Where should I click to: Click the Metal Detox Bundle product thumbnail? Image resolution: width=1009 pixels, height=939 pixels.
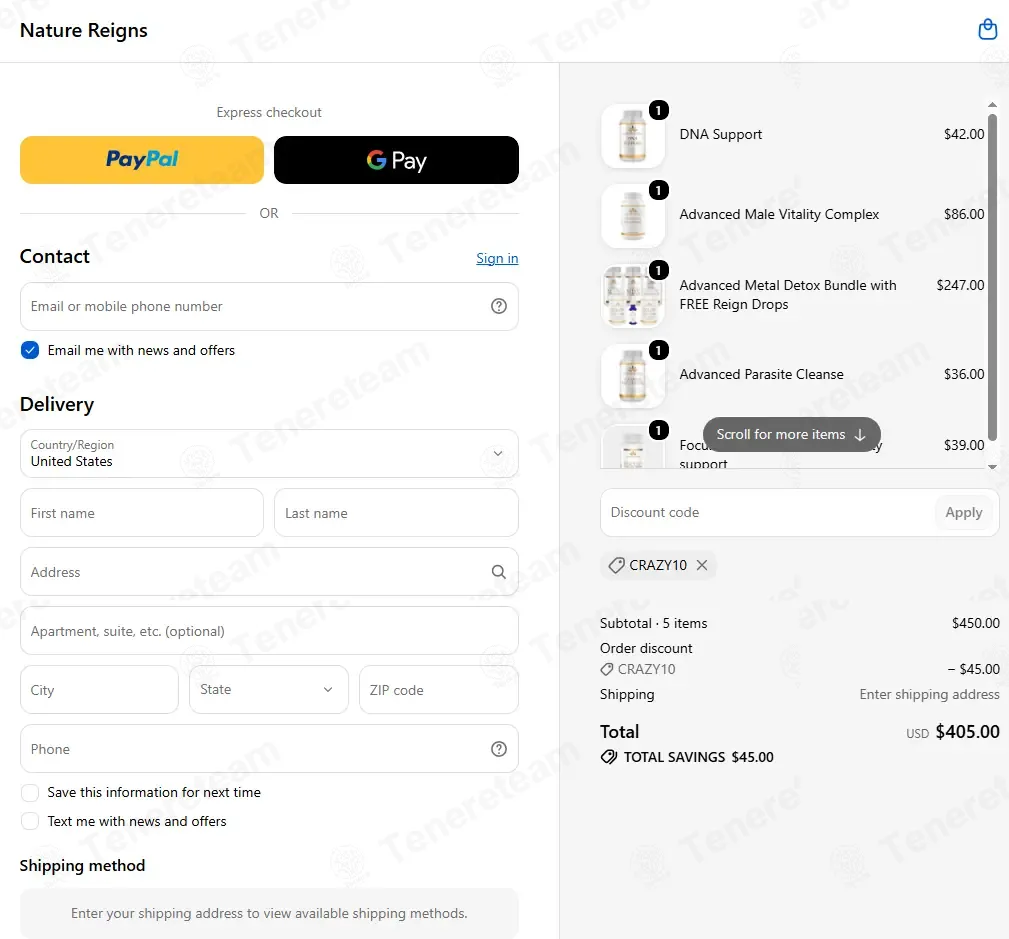pyautogui.click(x=633, y=295)
